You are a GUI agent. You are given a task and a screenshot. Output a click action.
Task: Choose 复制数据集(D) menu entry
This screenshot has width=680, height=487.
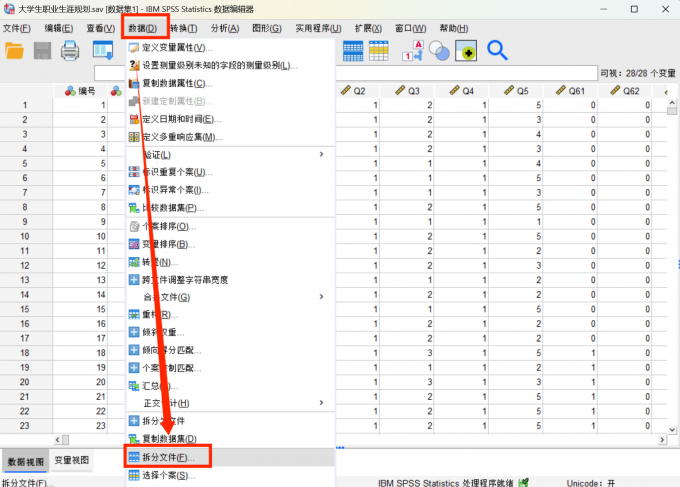tap(231, 439)
